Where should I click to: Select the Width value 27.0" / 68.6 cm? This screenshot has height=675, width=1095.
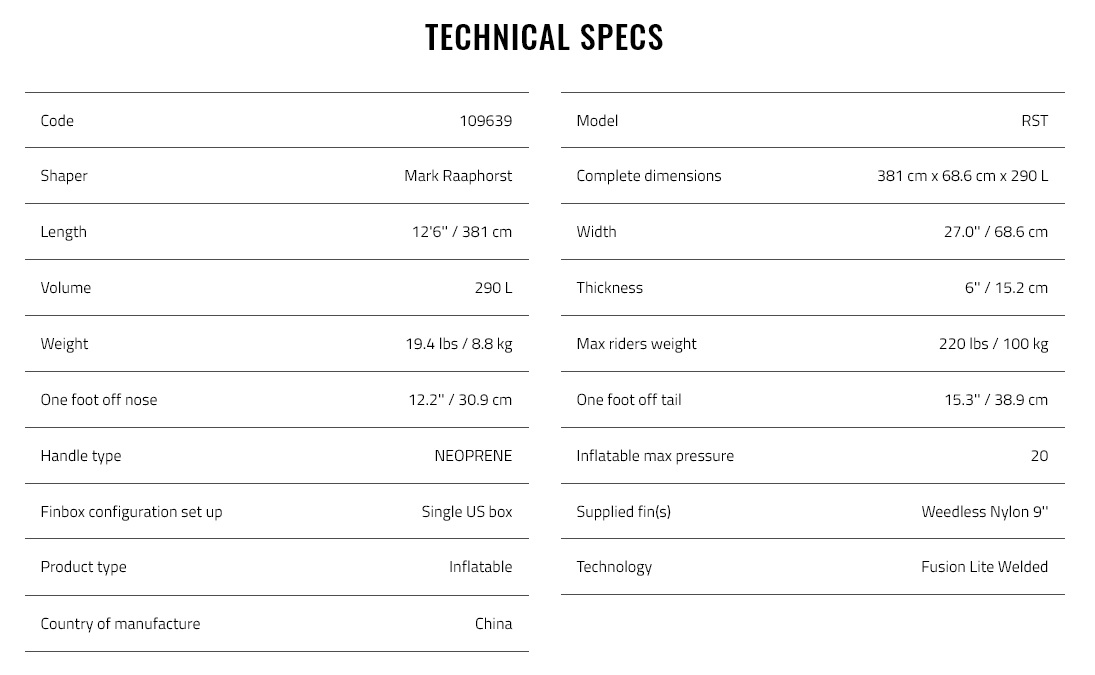click(x=996, y=232)
